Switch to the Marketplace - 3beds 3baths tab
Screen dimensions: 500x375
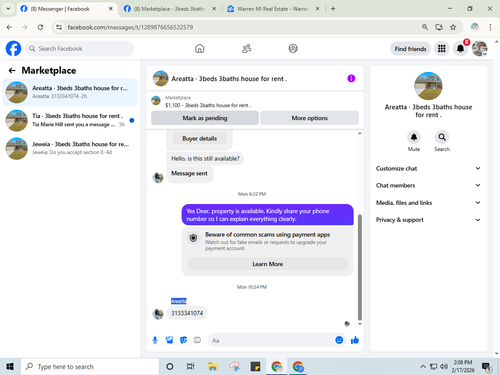click(170, 9)
